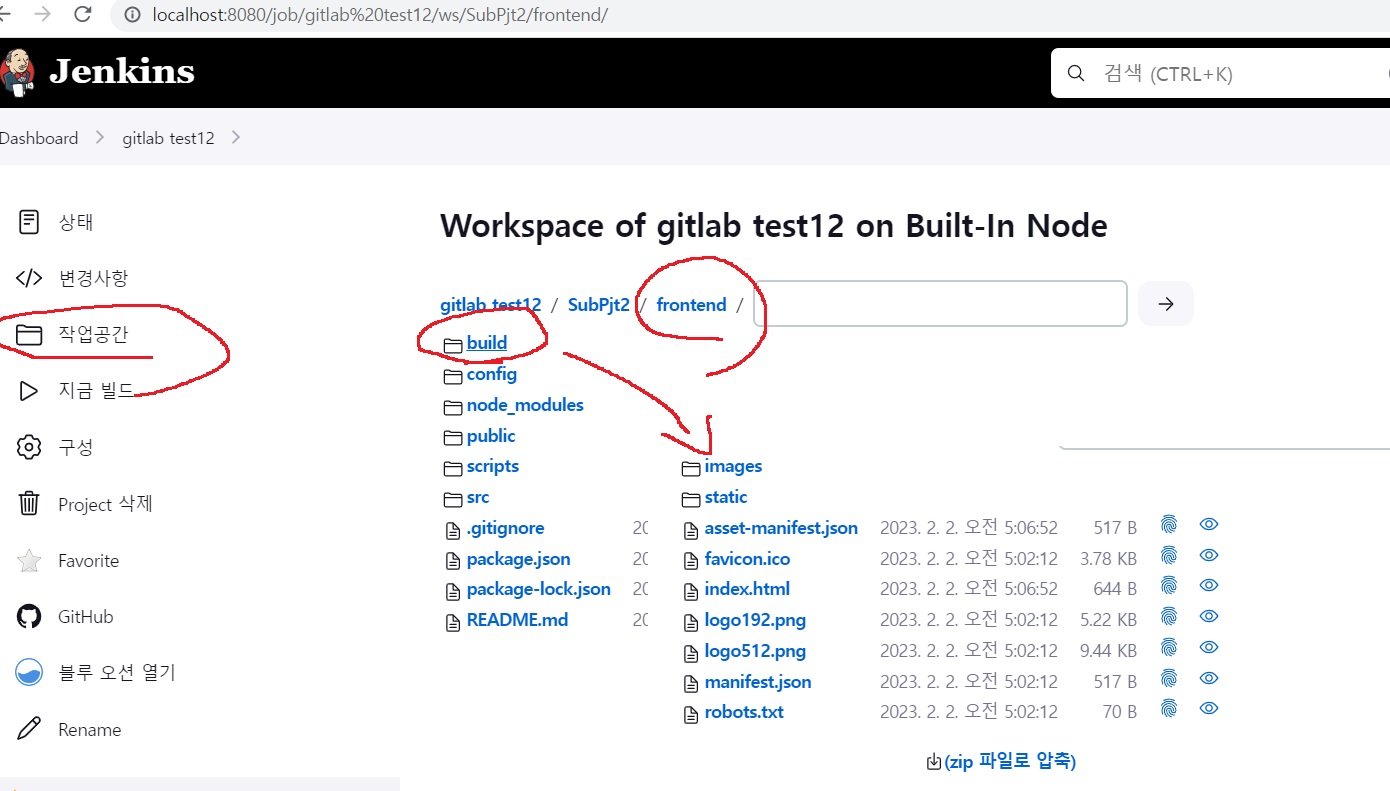Click the trash icon for Project 삭제
The width and height of the screenshot is (1390, 791).
(x=30, y=503)
